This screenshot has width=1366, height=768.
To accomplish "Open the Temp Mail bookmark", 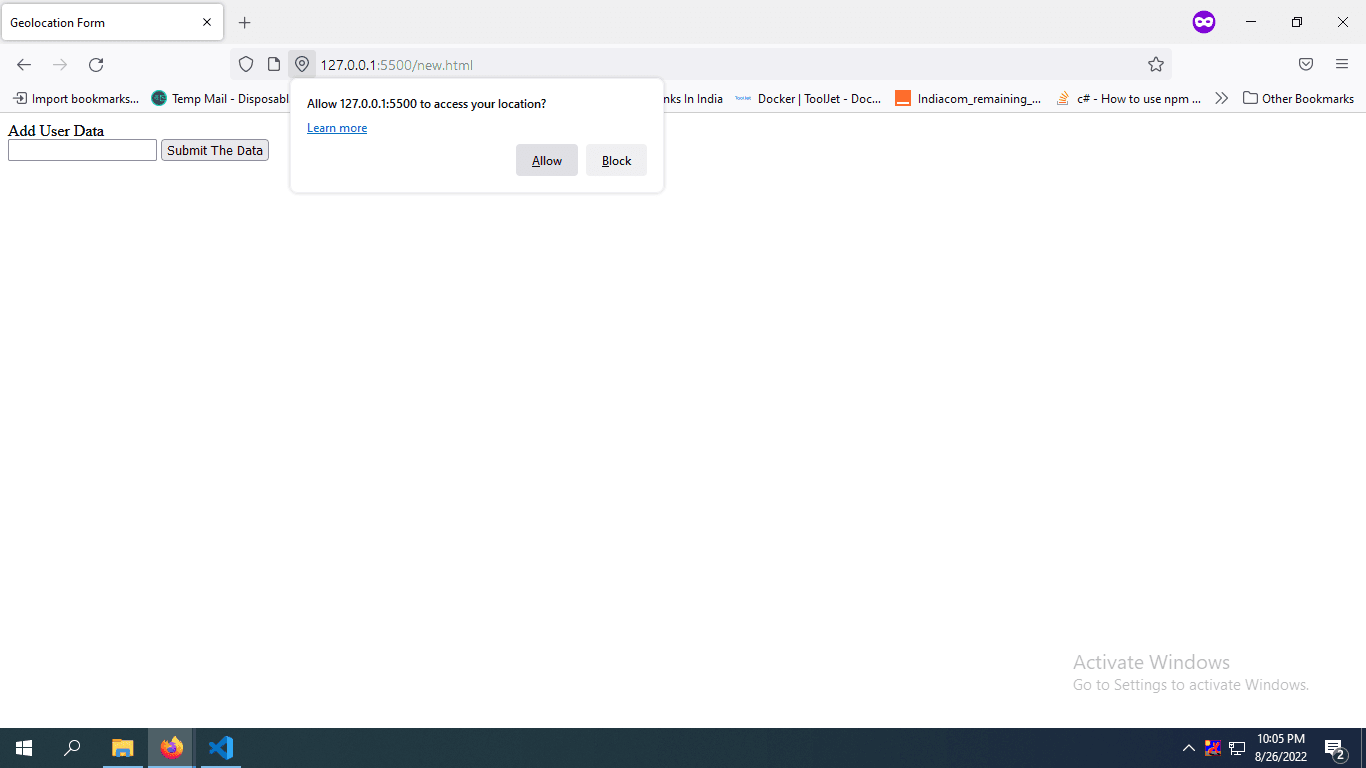I will pos(220,99).
